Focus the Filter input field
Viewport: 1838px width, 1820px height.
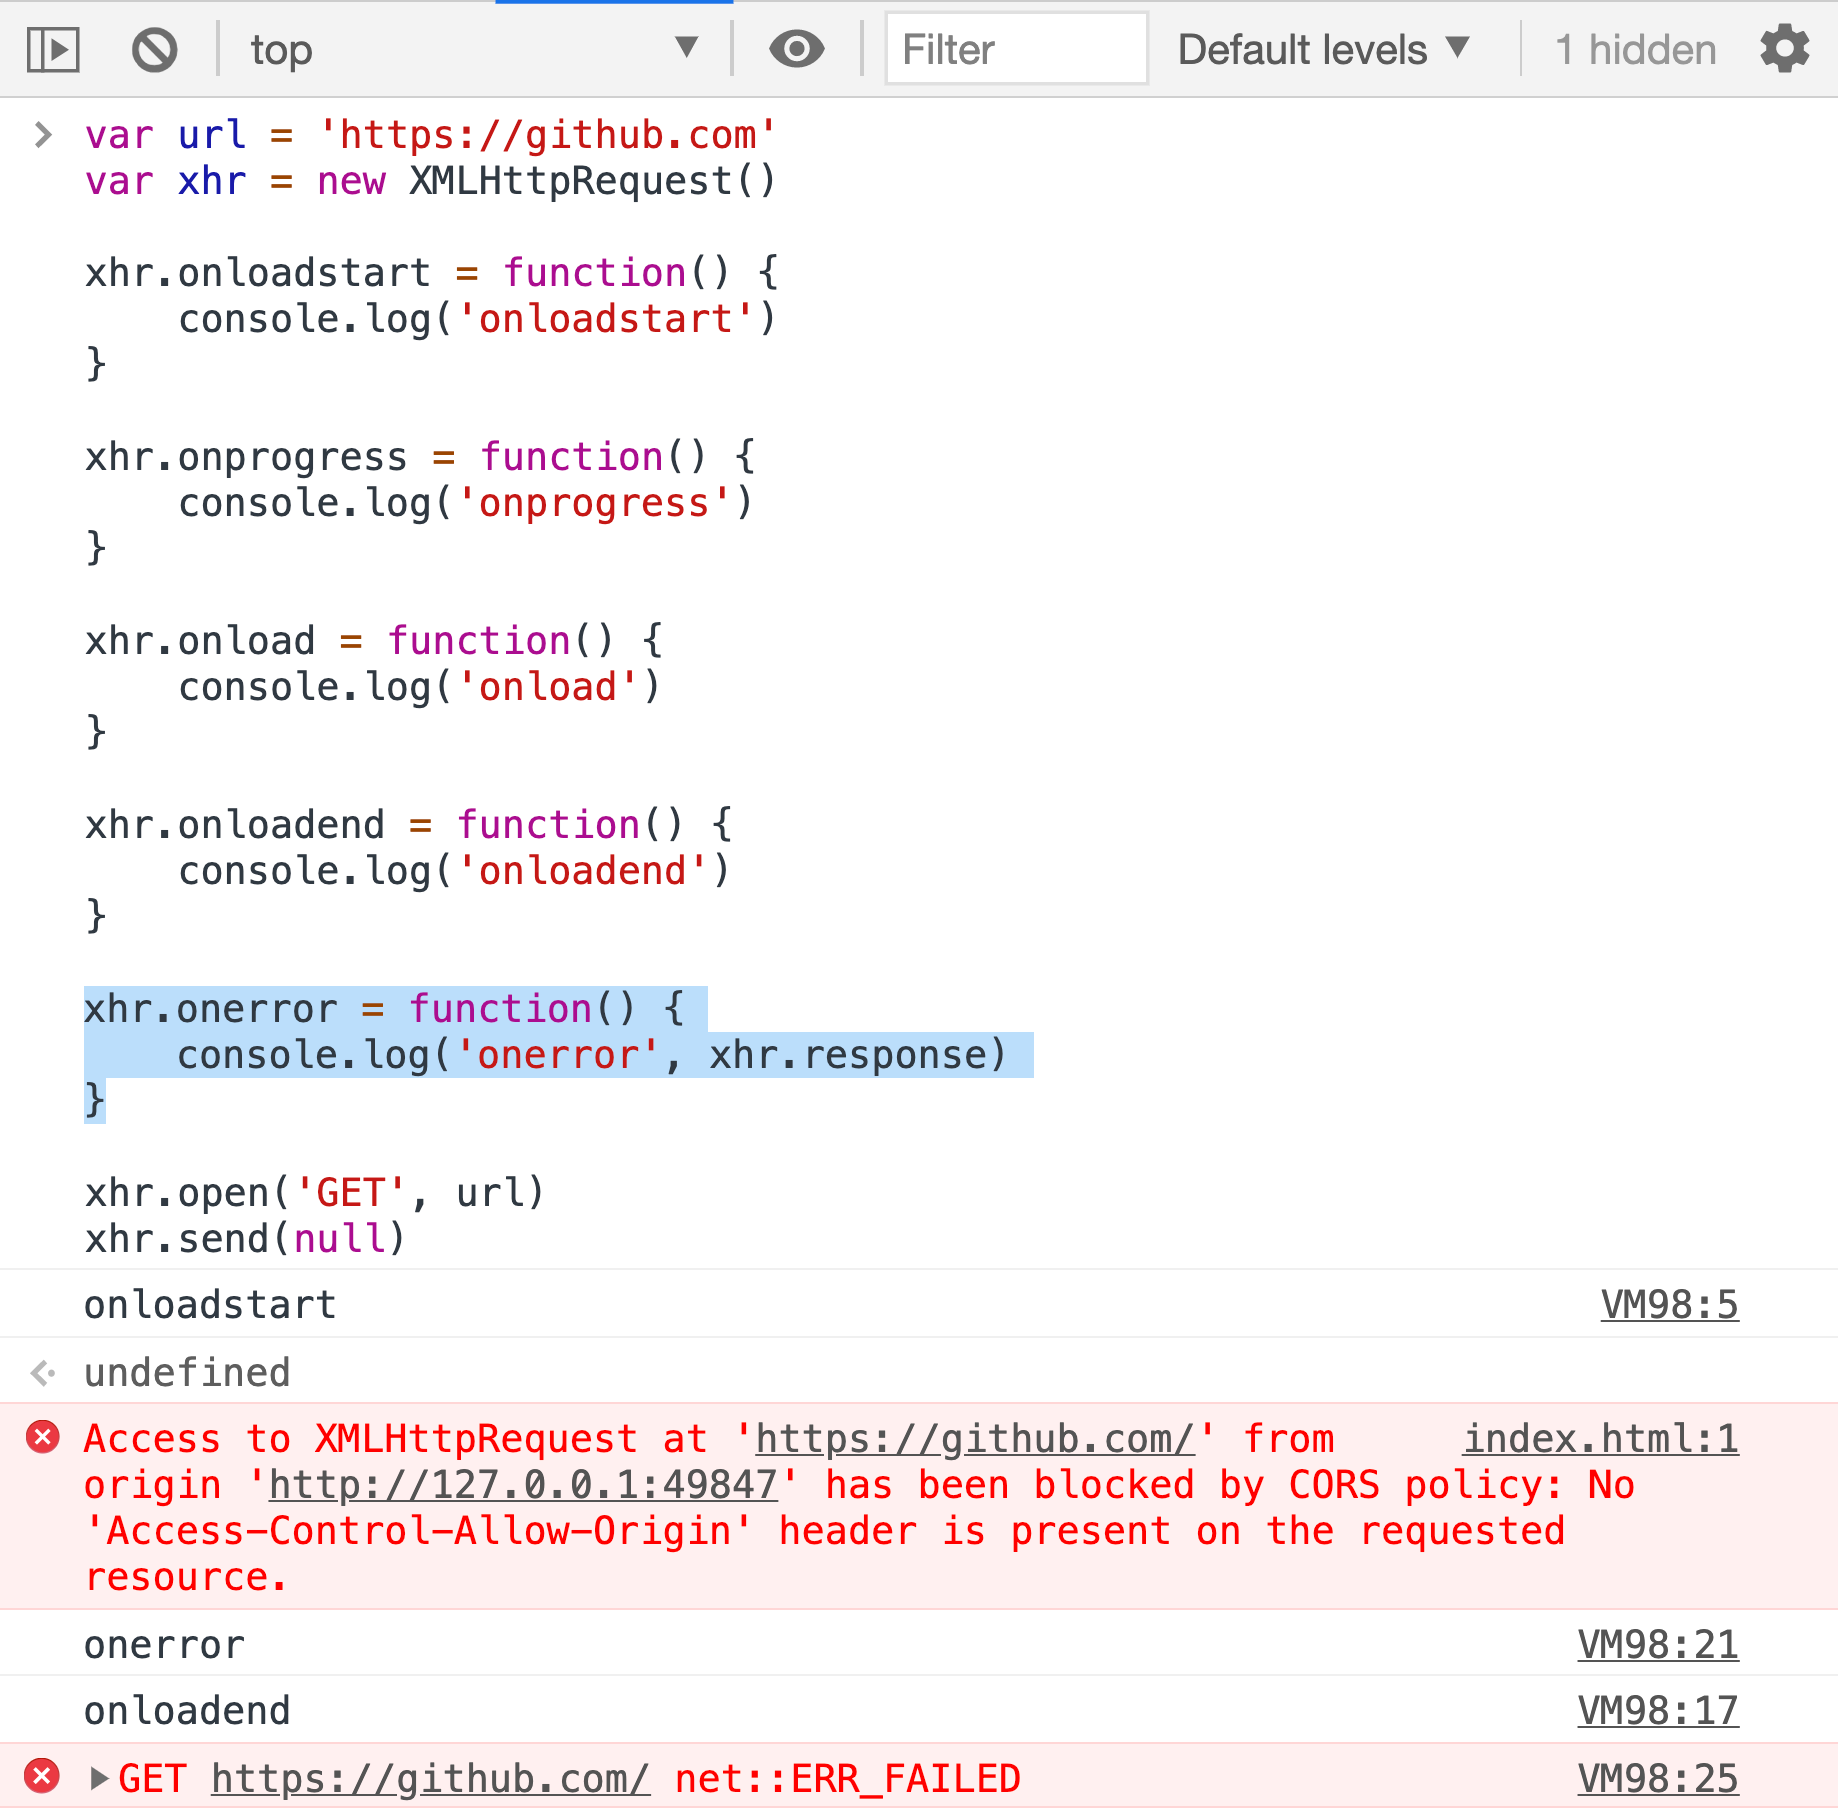pos(1016,49)
